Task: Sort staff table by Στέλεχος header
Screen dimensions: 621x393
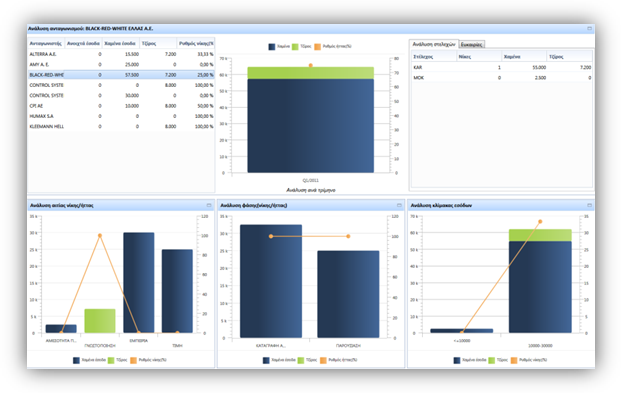Action: 434,57
